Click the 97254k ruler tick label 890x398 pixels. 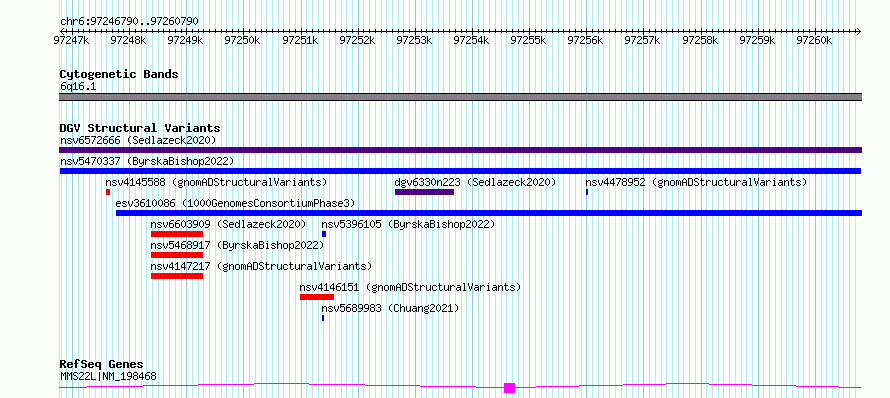click(x=472, y=40)
